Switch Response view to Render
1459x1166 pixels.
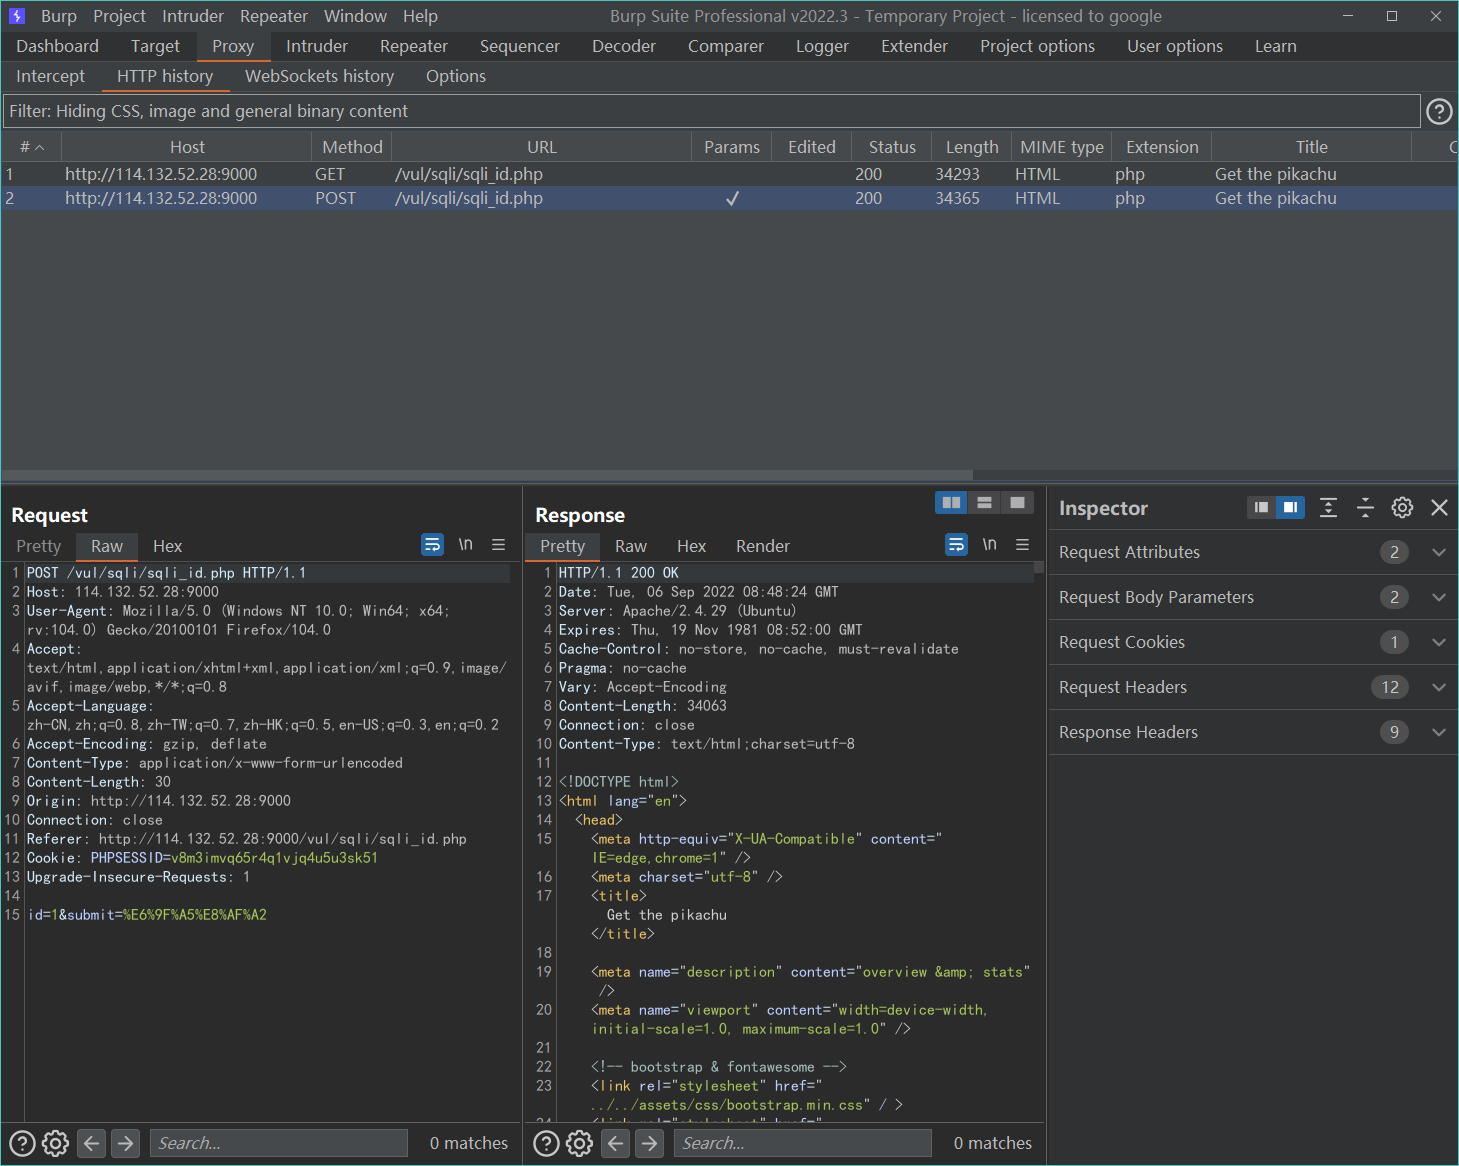coord(763,546)
